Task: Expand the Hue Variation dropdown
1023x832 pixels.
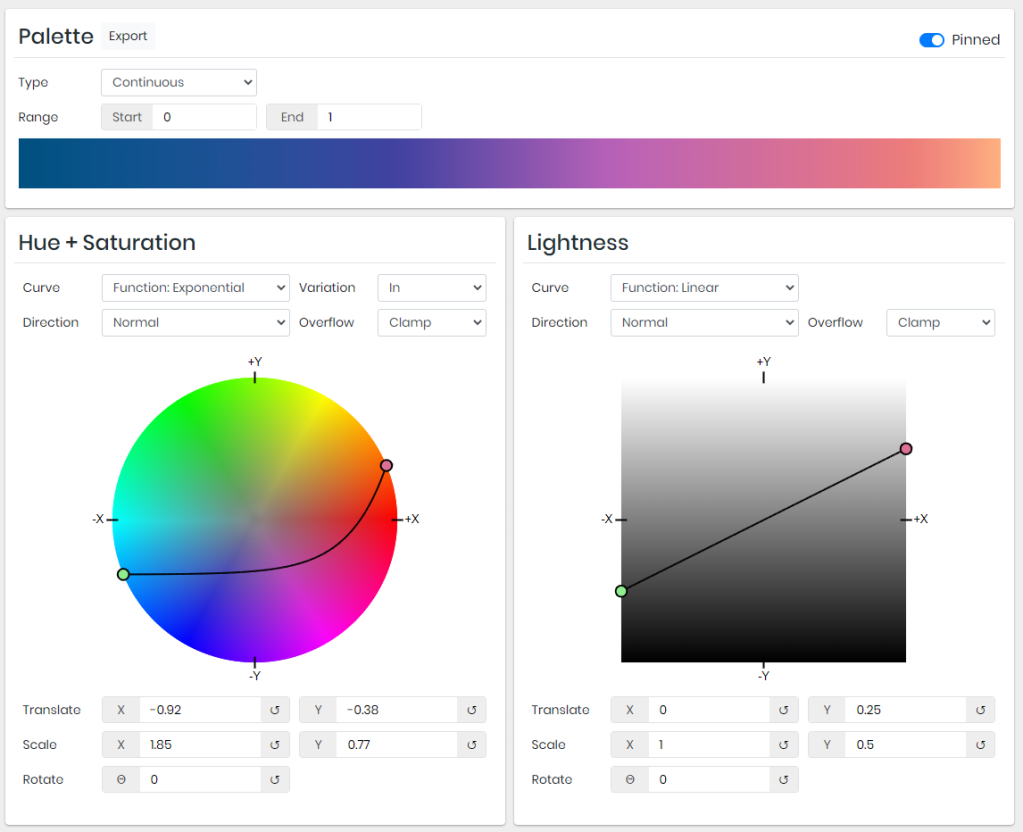Action: click(432, 288)
